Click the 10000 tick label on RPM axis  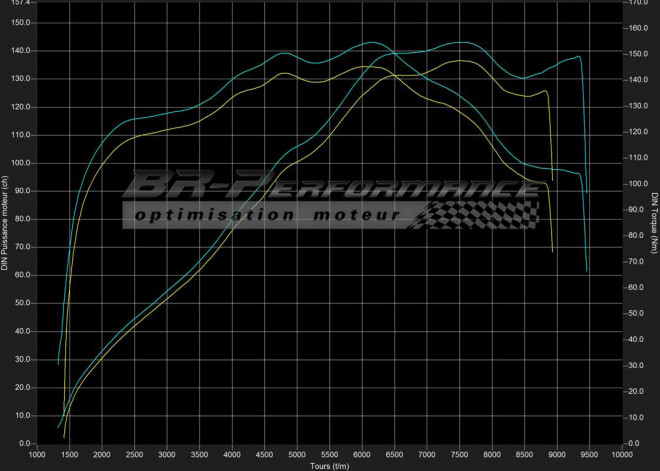coord(620,454)
